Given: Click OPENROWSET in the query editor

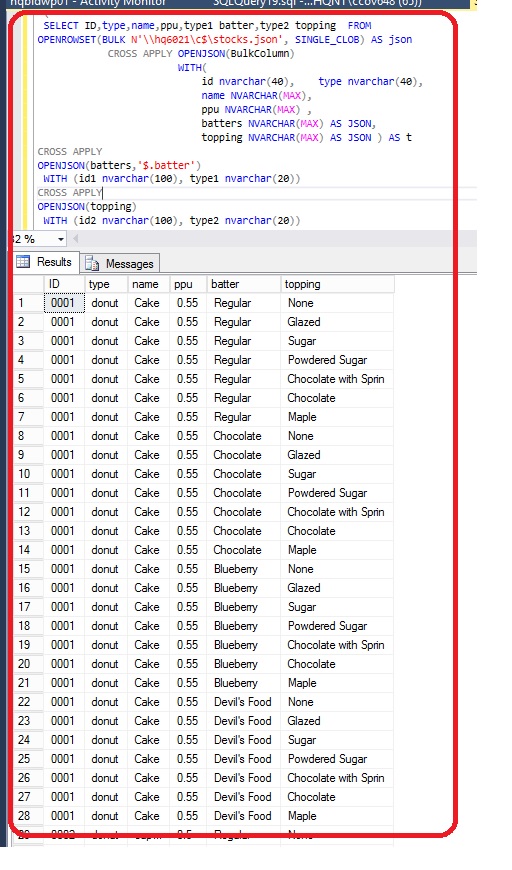Looking at the screenshot, I should coord(67,39).
